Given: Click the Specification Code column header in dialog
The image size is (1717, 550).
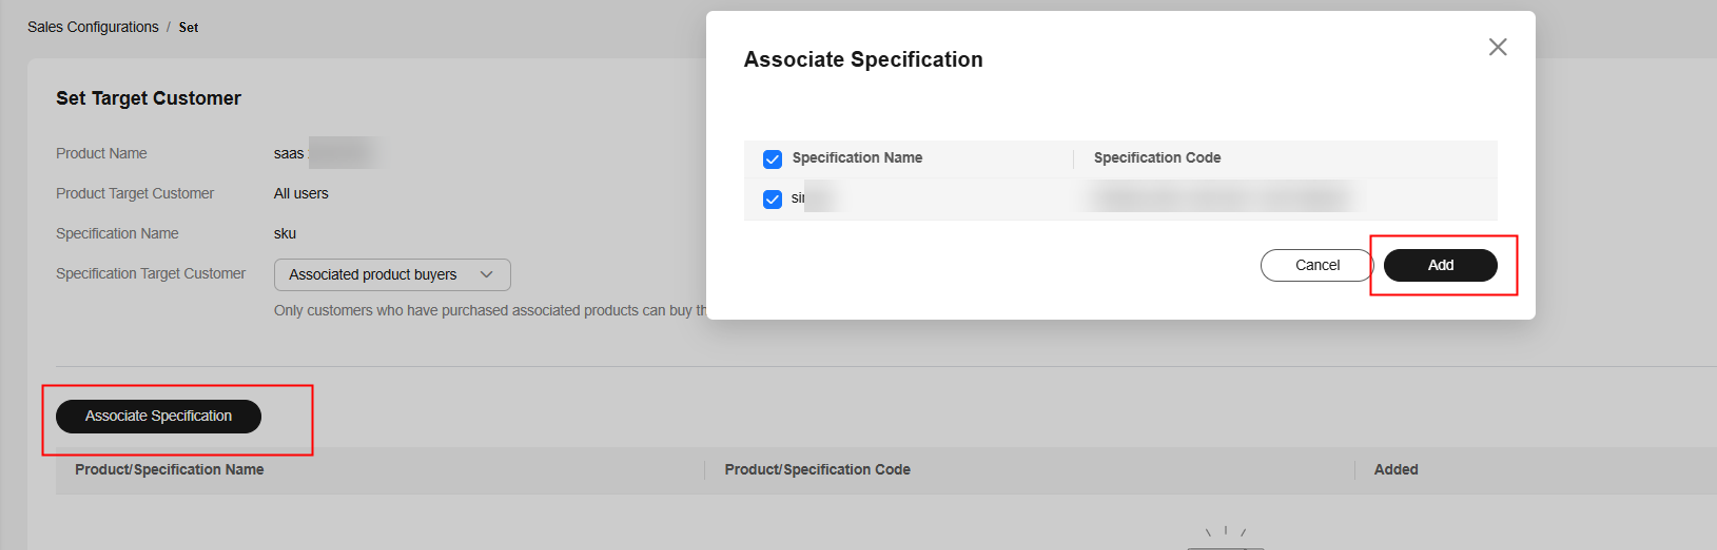Looking at the screenshot, I should click(1157, 158).
